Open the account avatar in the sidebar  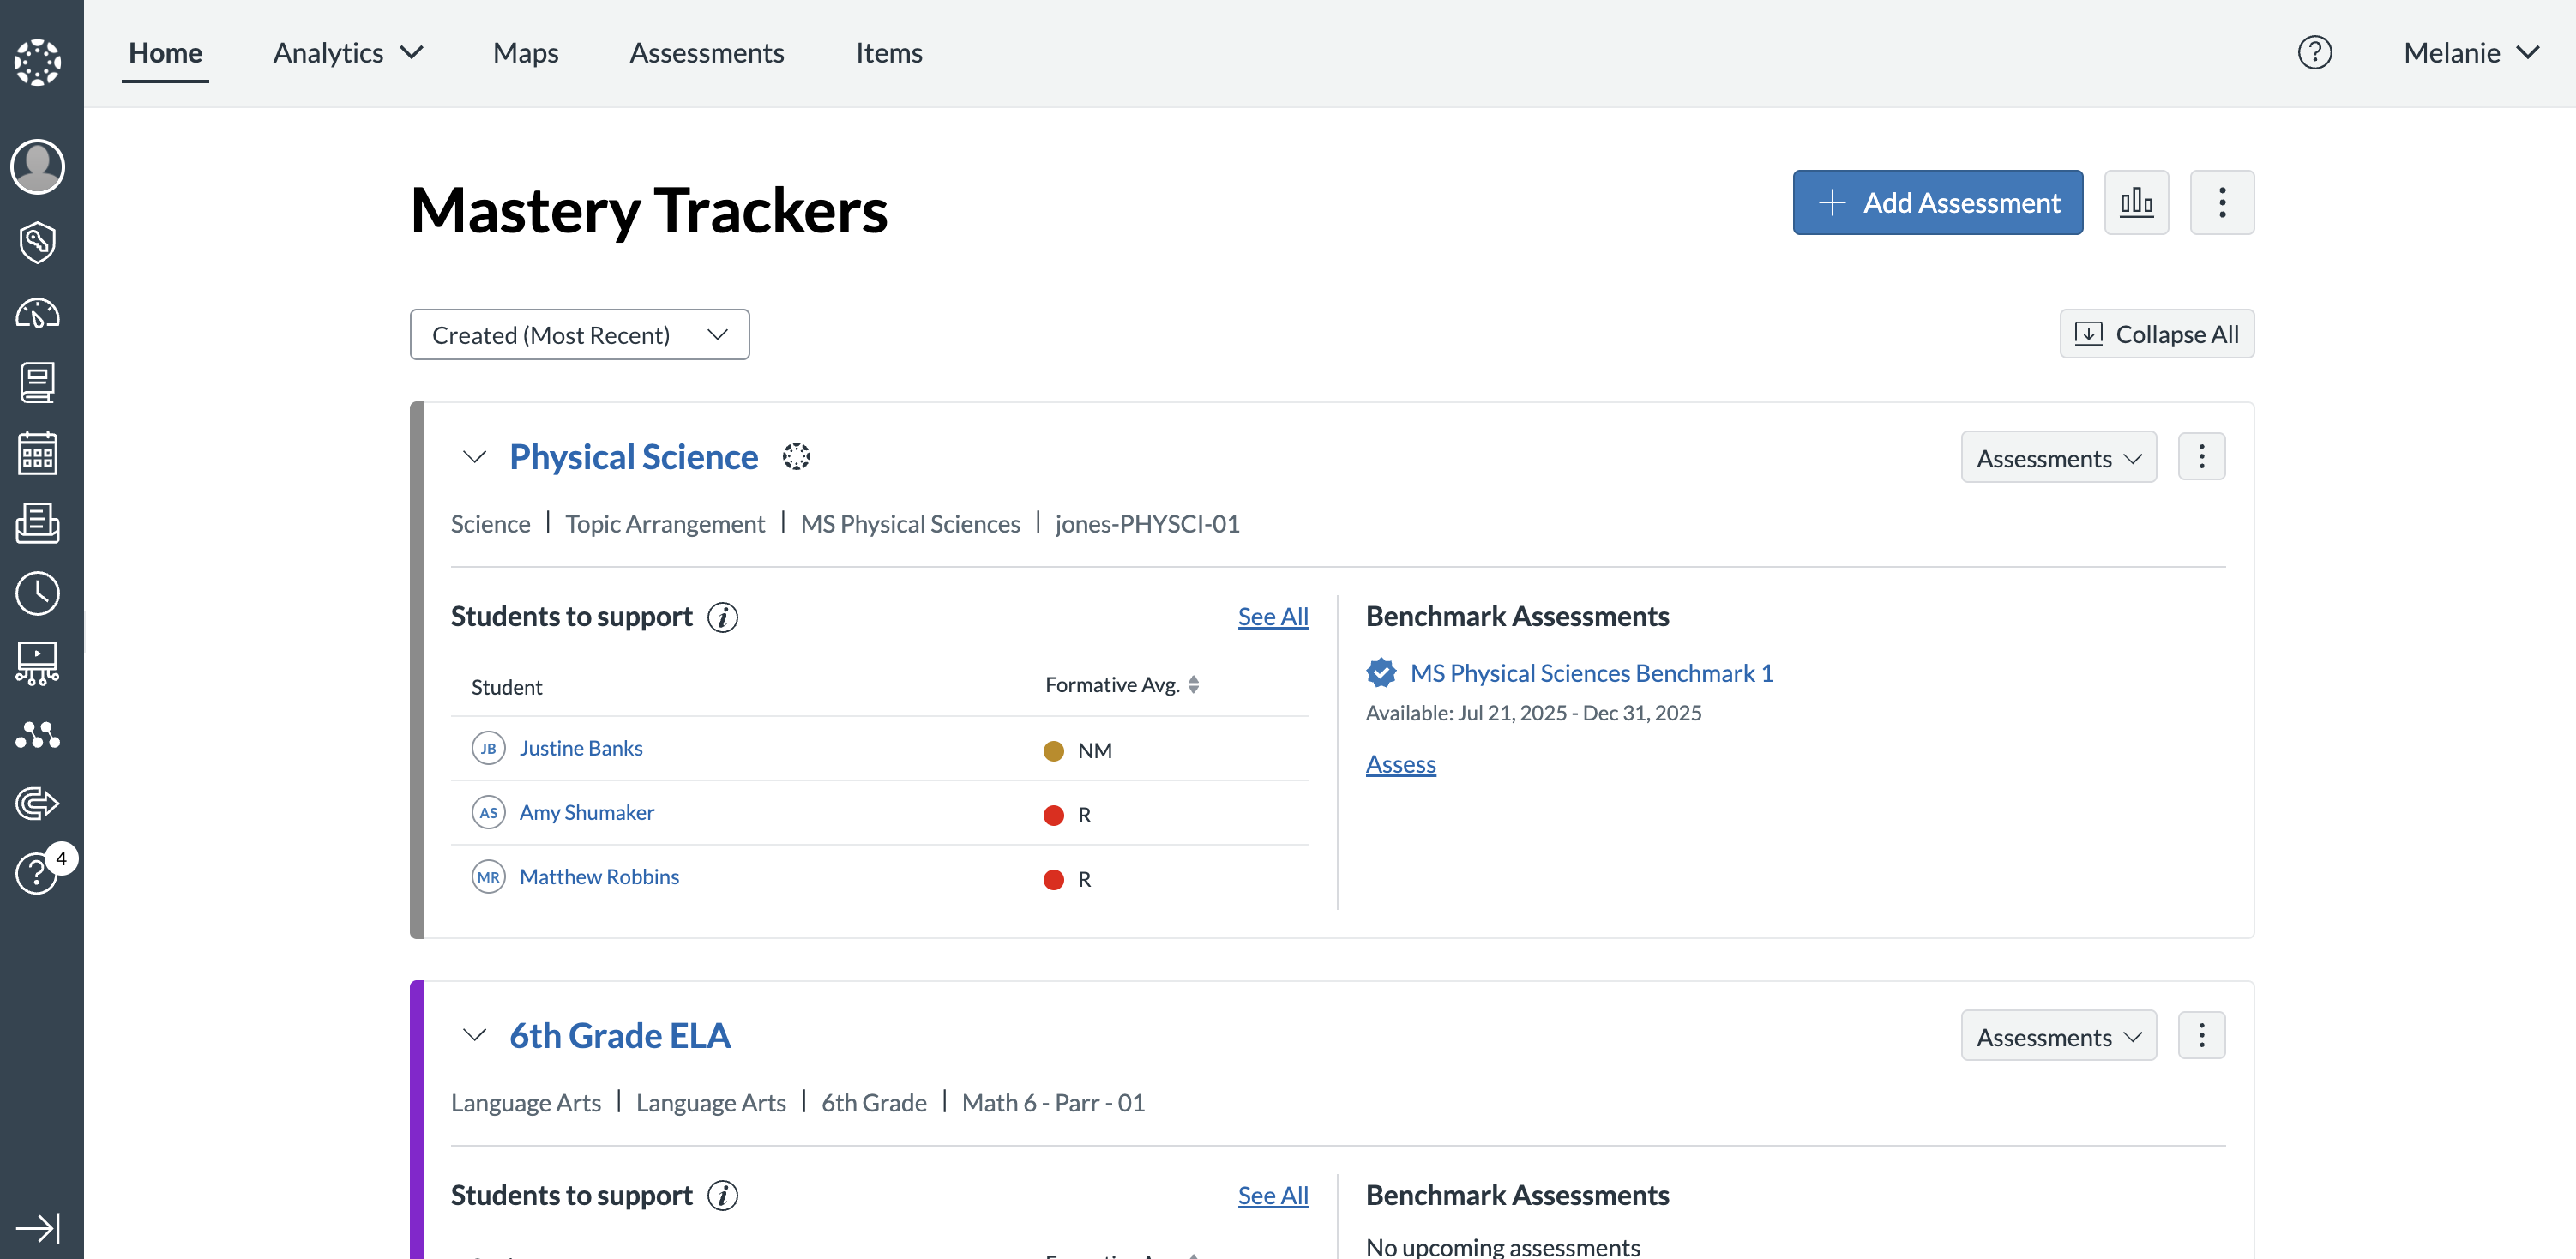click(x=37, y=166)
